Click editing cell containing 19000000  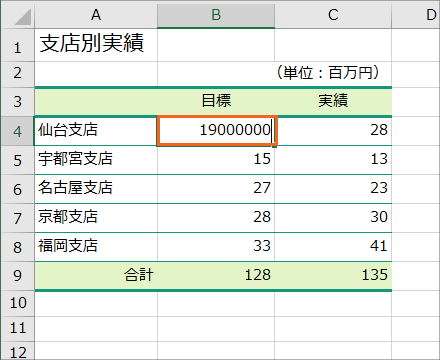coord(217,131)
